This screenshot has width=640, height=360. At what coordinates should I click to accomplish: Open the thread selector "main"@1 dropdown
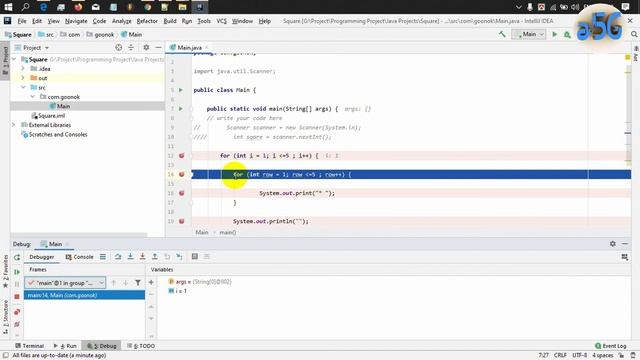[x=65, y=282]
